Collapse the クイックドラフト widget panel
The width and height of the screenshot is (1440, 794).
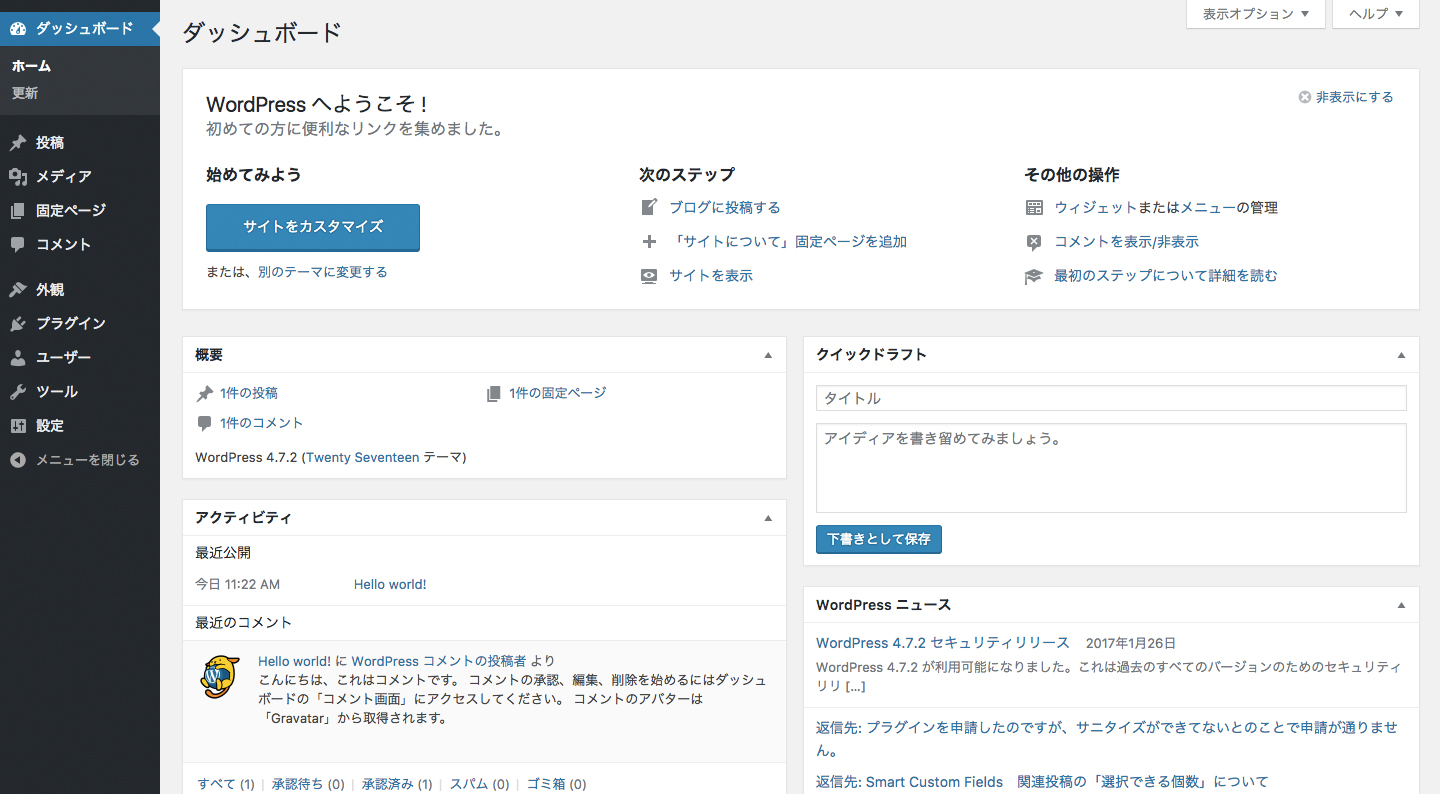pyautogui.click(x=1401, y=355)
